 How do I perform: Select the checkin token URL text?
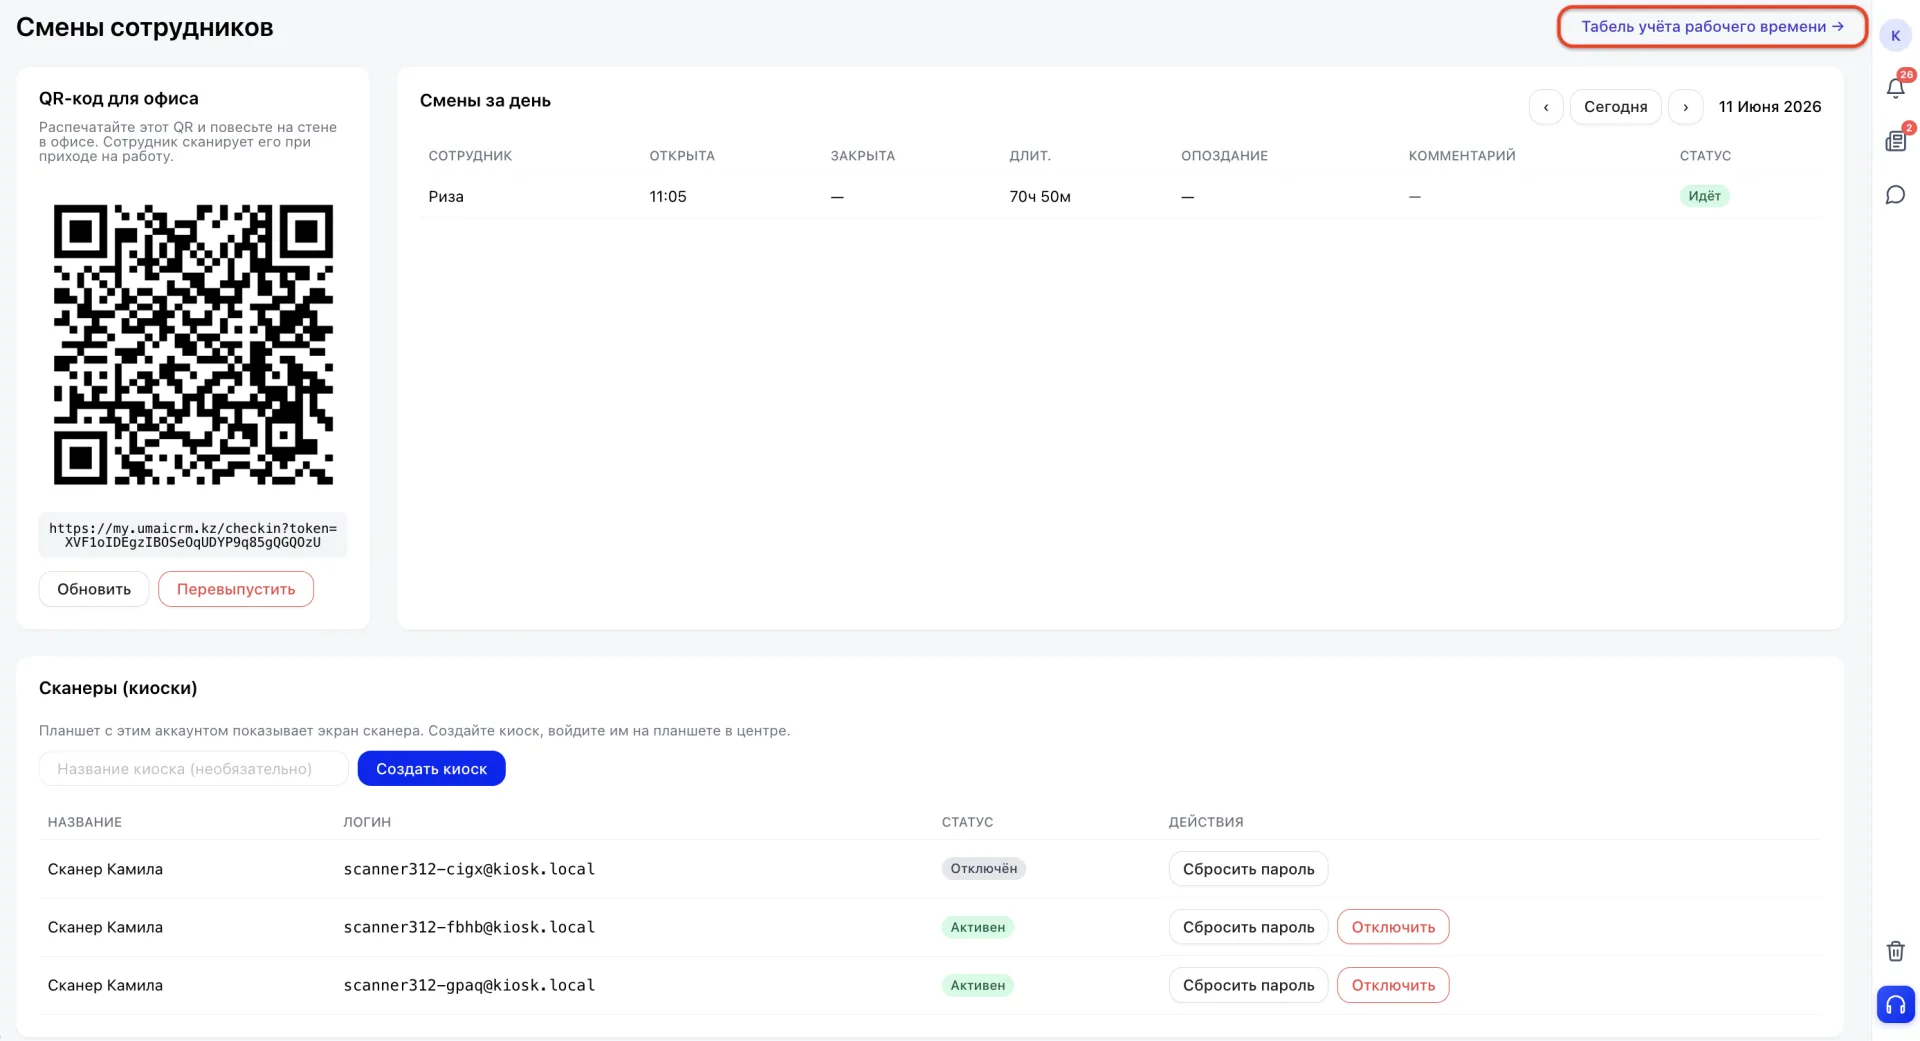point(193,535)
